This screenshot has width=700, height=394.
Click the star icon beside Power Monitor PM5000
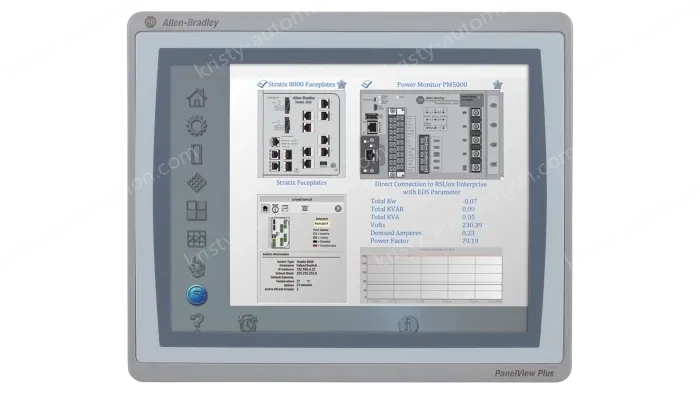pyautogui.click(x=497, y=84)
